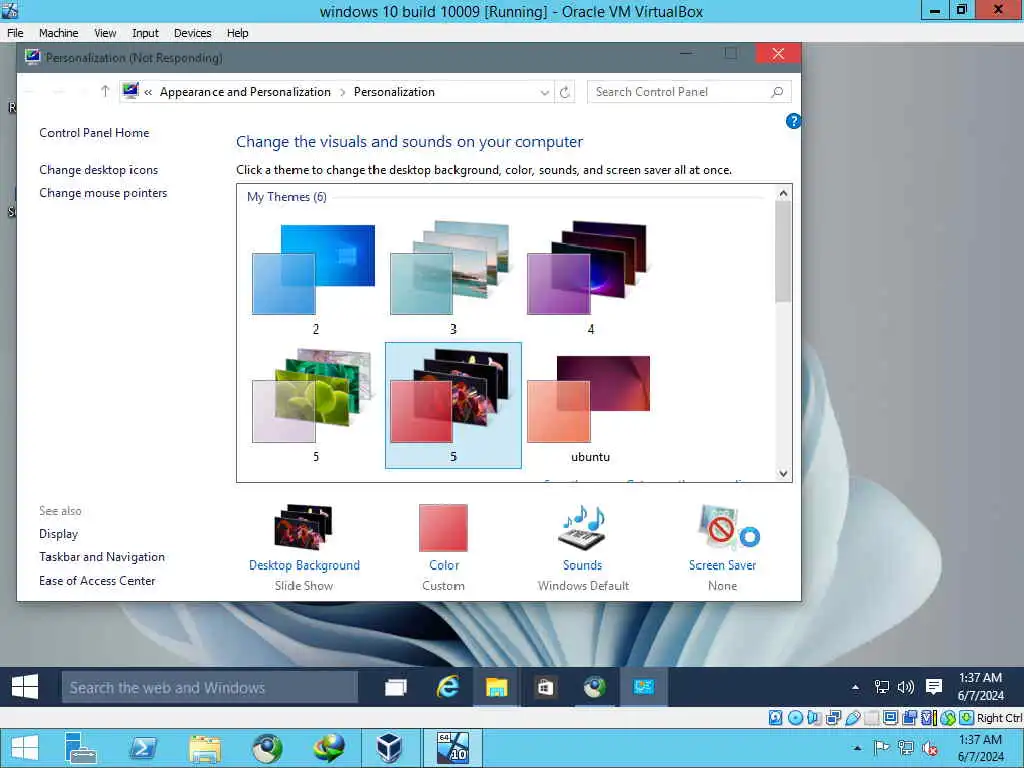Click the guest volume speaker icon

906,687
